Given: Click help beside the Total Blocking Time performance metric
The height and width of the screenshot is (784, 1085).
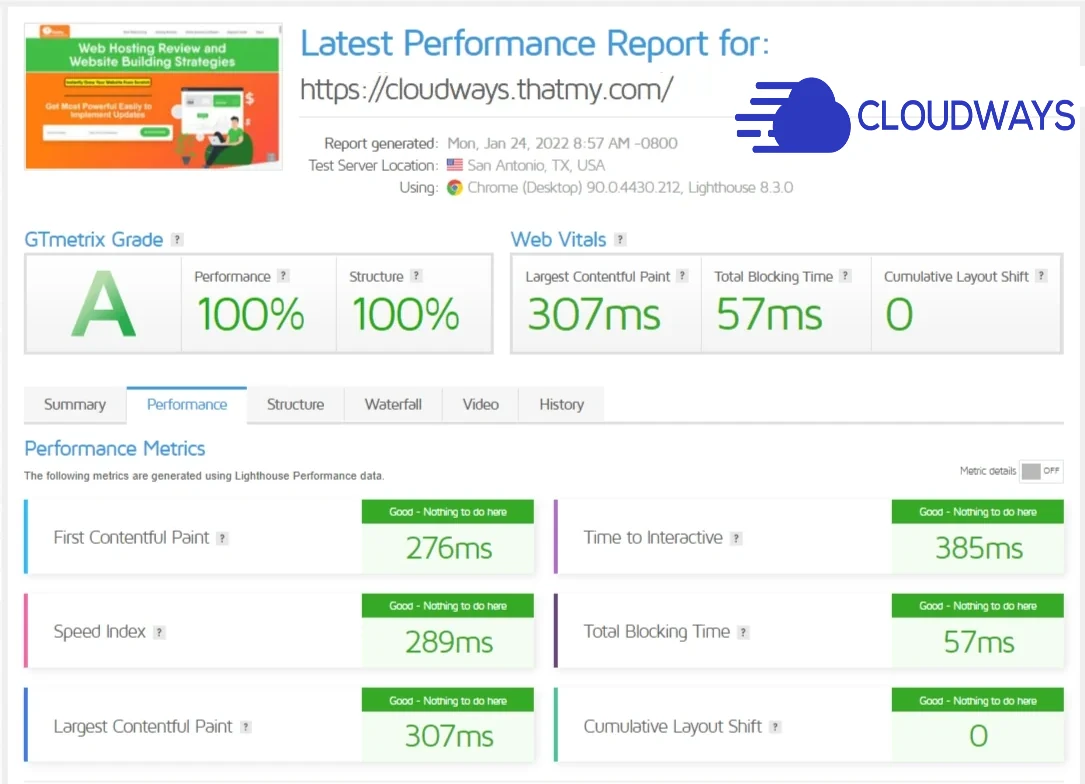Looking at the screenshot, I should (x=742, y=632).
